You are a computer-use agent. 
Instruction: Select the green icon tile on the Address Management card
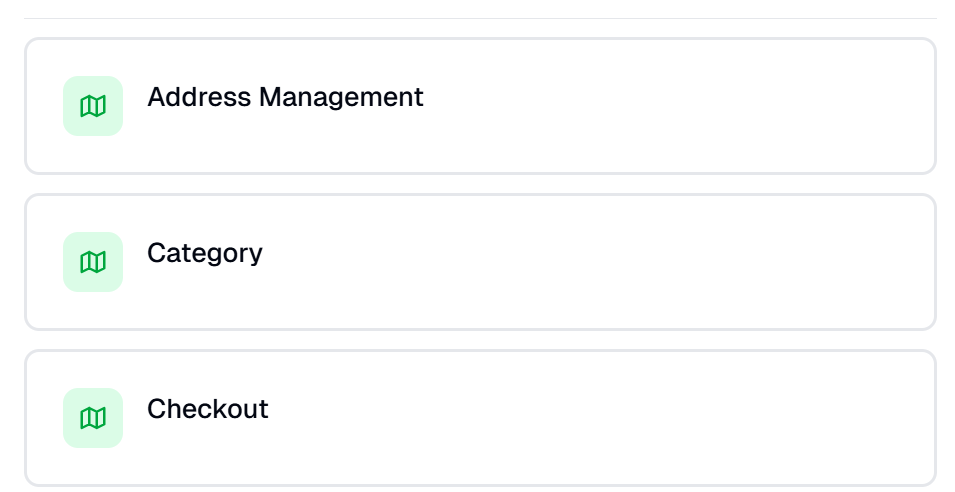coord(93,106)
